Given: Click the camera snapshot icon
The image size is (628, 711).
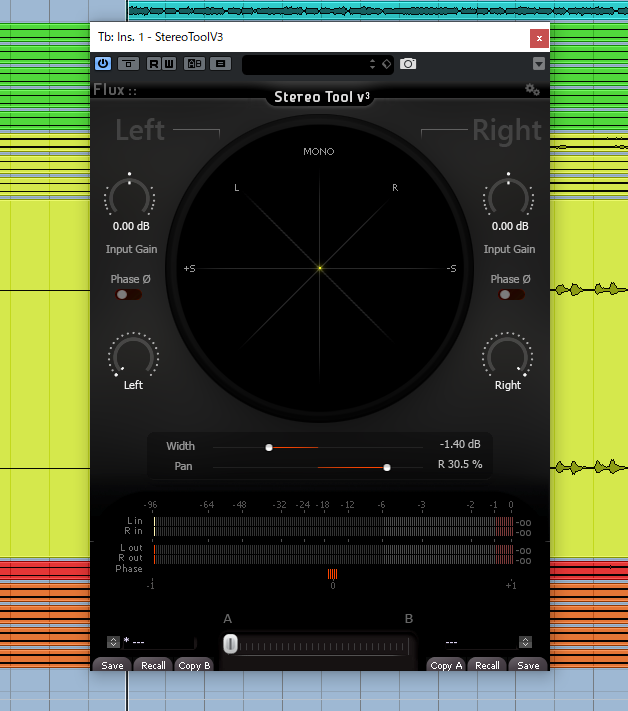Looking at the screenshot, I should 408,63.
